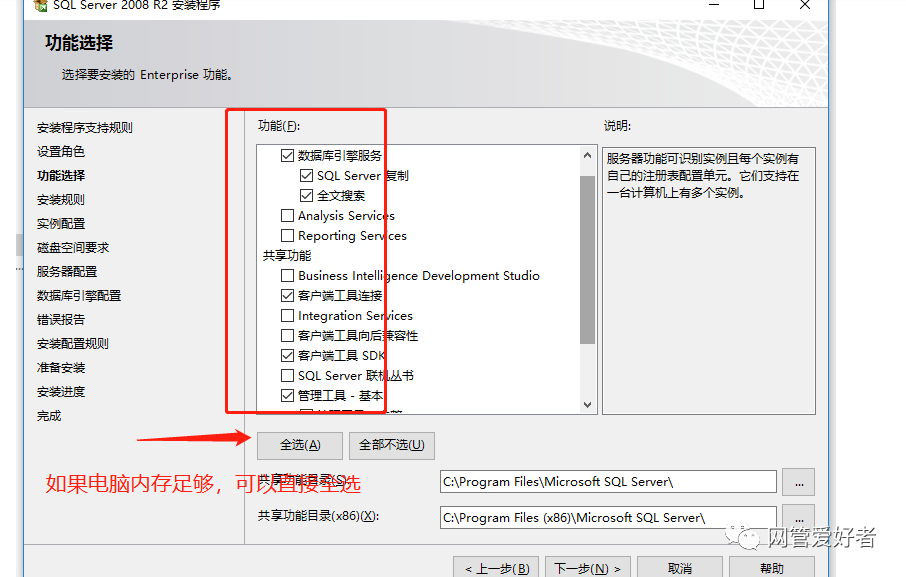
Task: Browse shared feature directory button
Action: pos(799,482)
